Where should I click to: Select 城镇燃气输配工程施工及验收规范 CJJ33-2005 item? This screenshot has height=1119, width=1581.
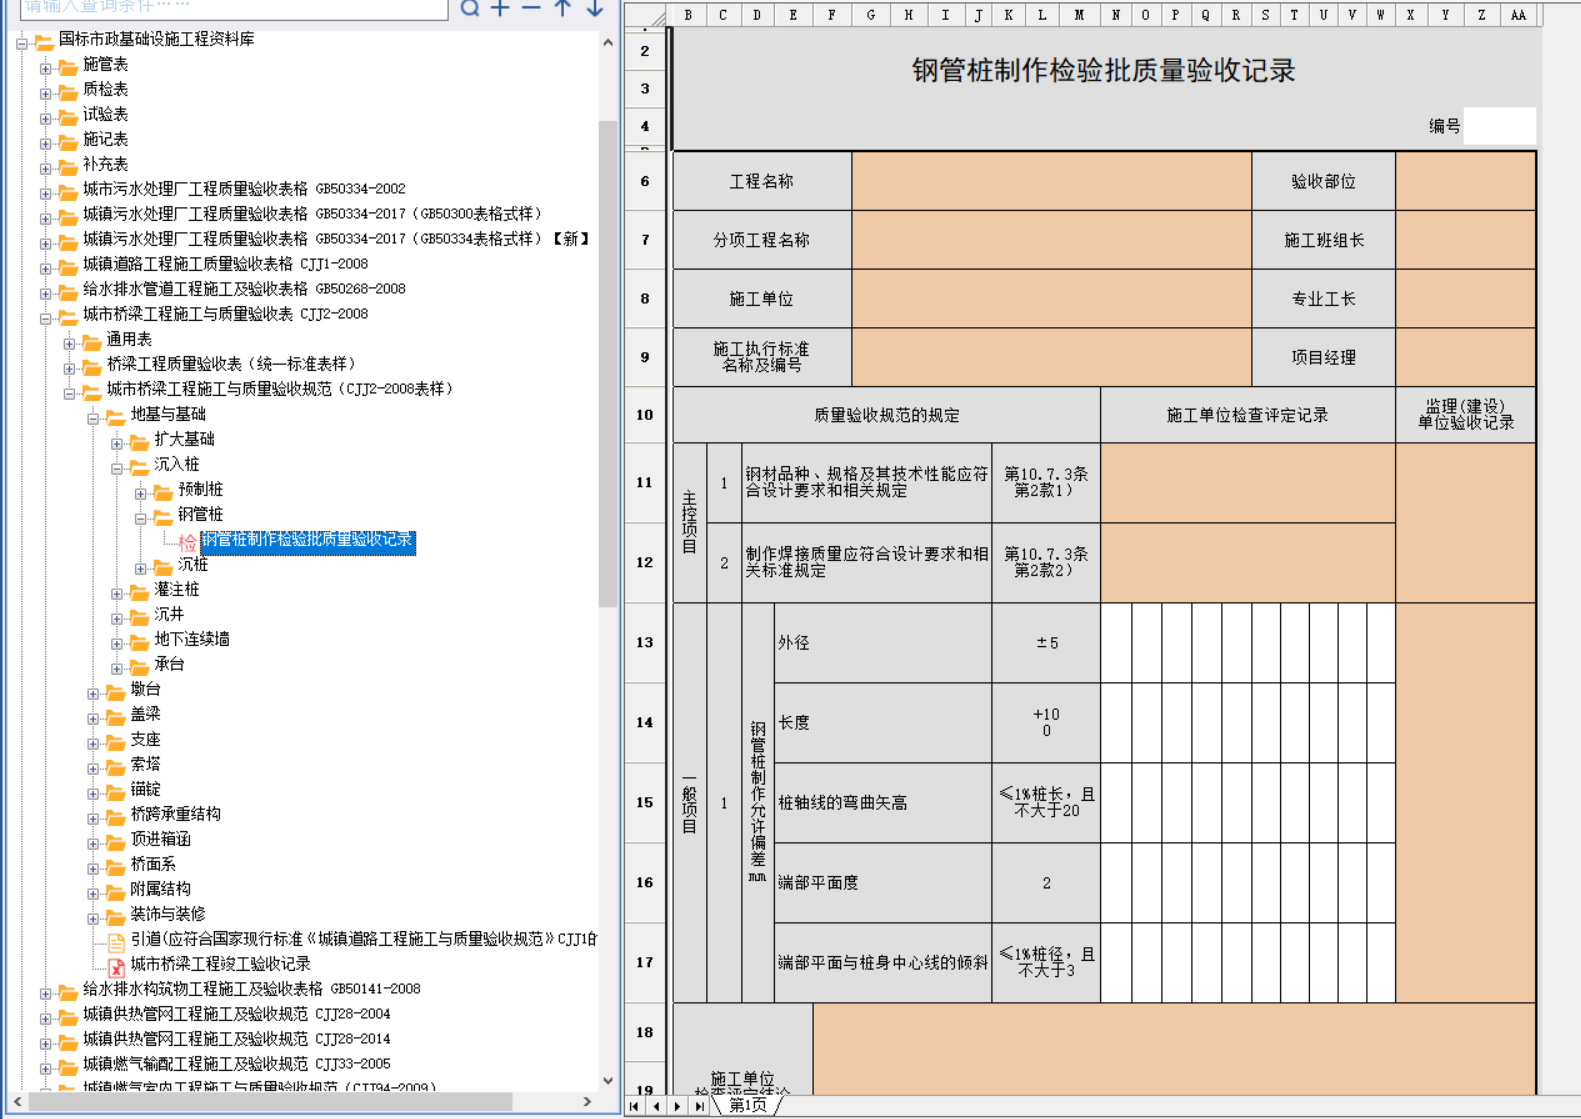(x=236, y=1064)
